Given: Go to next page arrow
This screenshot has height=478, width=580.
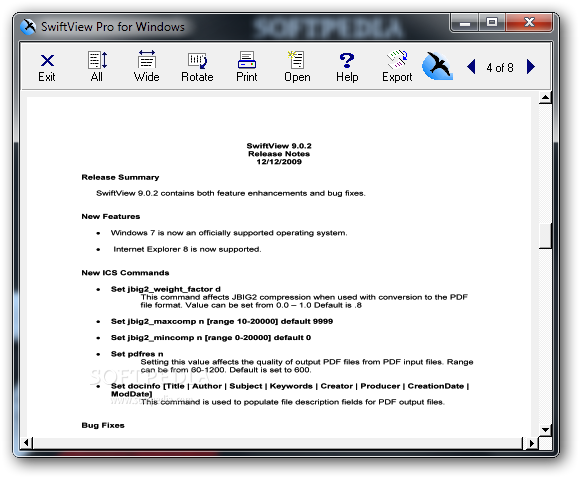Looking at the screenshot, I should pyautogui.click(x=530, y=67).
